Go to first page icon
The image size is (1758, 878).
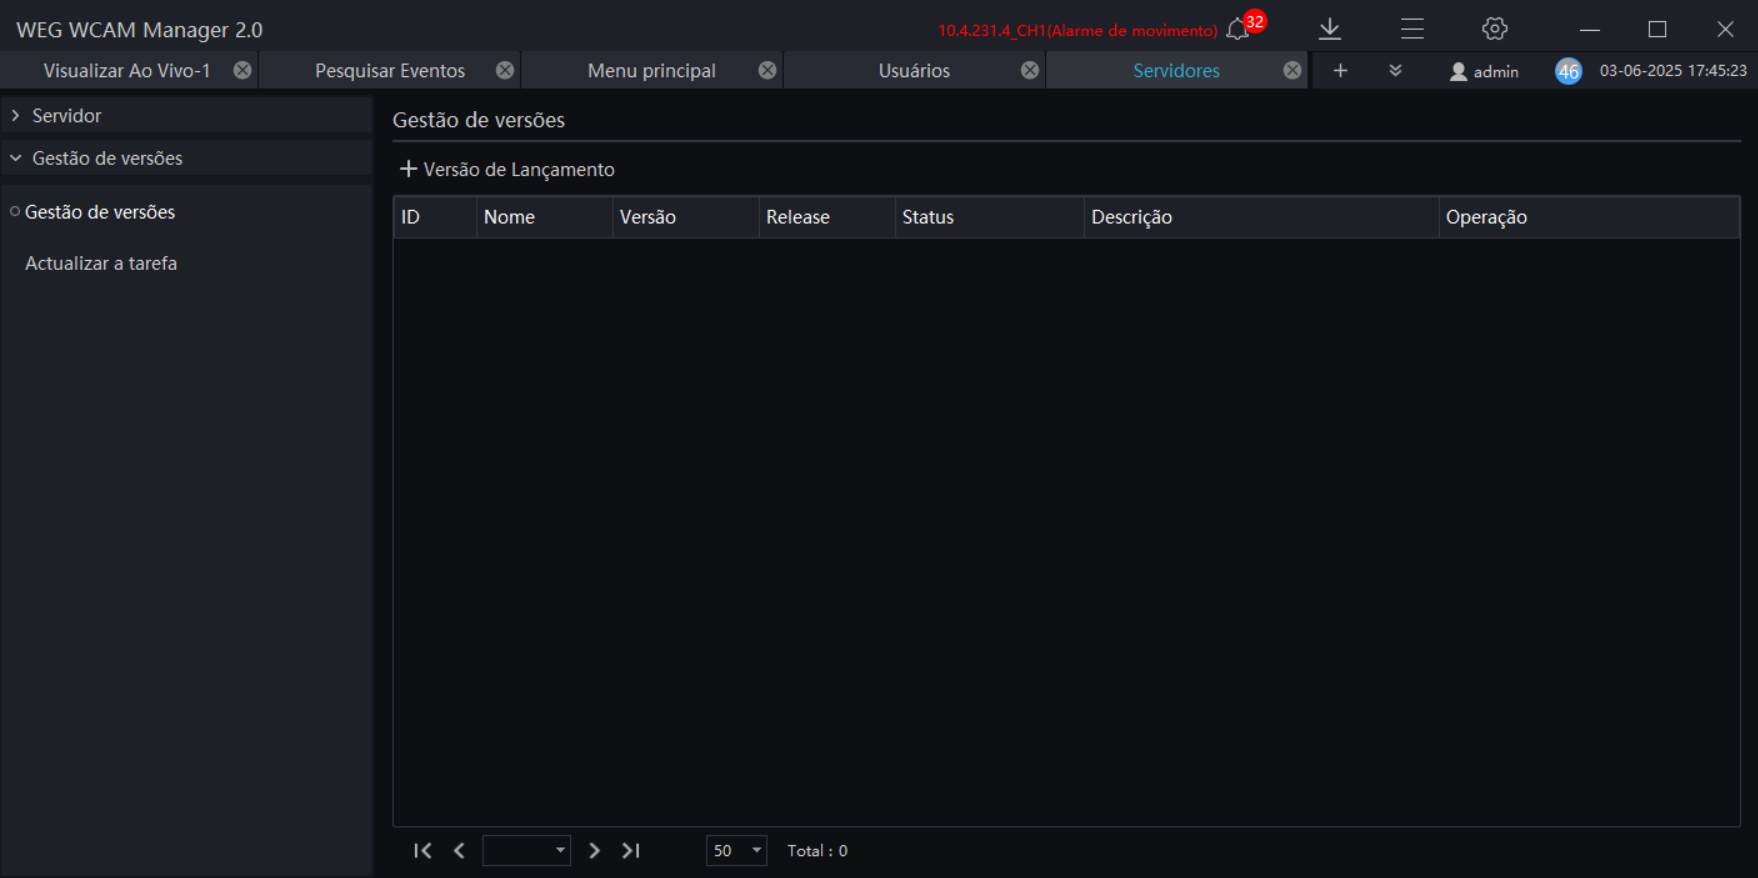click(422, 850)
